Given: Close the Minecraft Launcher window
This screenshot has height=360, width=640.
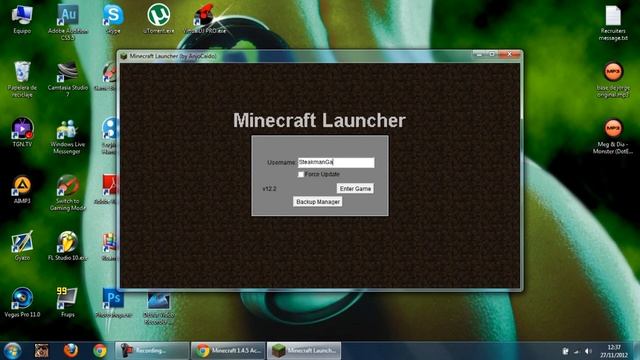Looking at the screenshot, I should [509, 54].
